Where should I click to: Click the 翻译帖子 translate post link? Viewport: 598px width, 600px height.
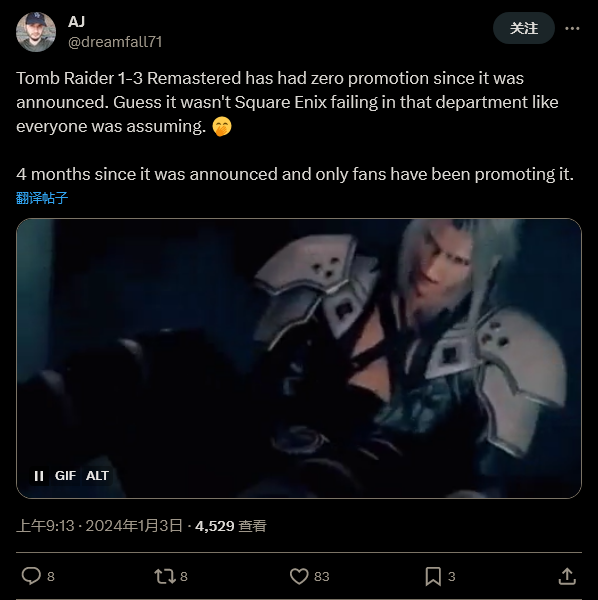coord(42,198)
